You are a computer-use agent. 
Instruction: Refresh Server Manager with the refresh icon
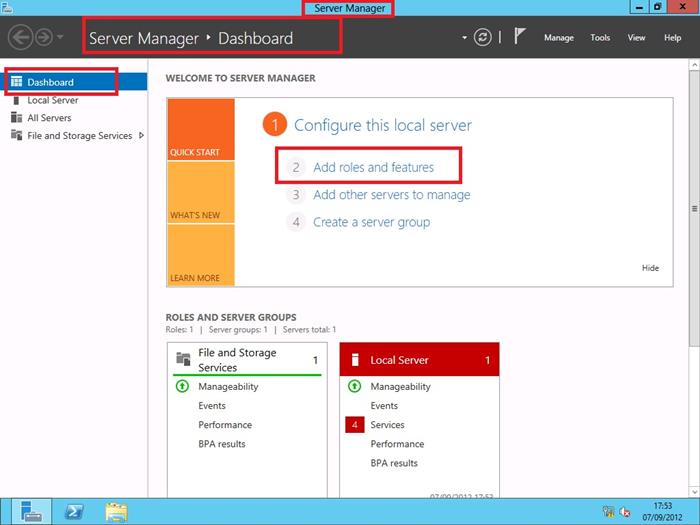point(483,37)
